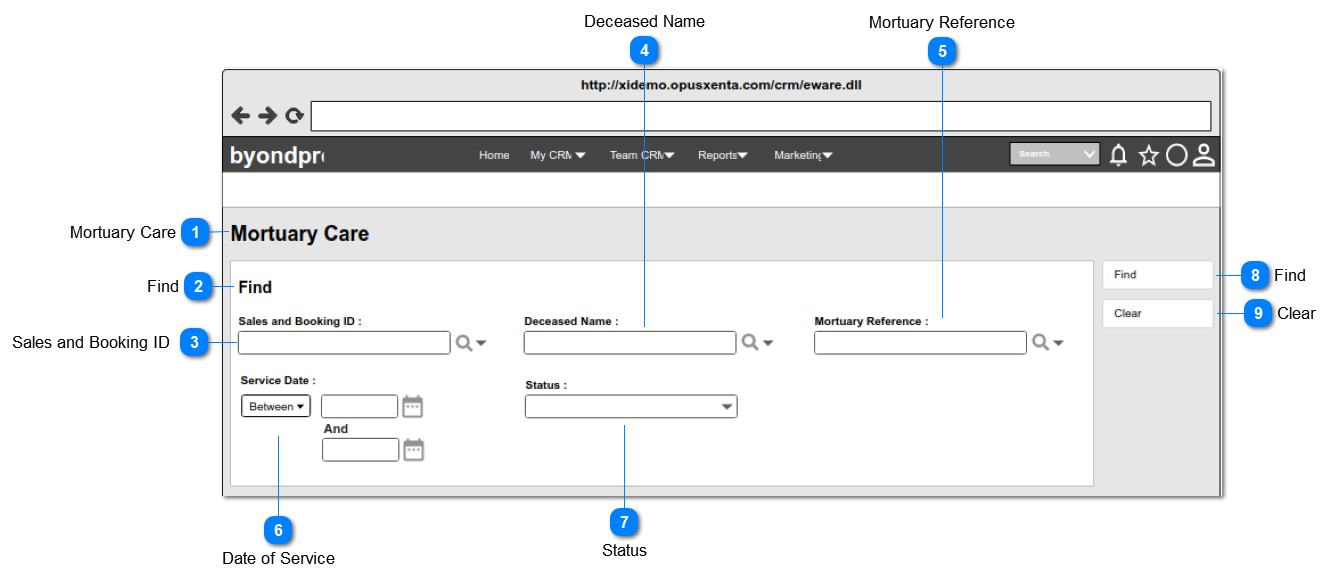
Task: Click the Find button on the right
Action: click(x=1158, y=275)
